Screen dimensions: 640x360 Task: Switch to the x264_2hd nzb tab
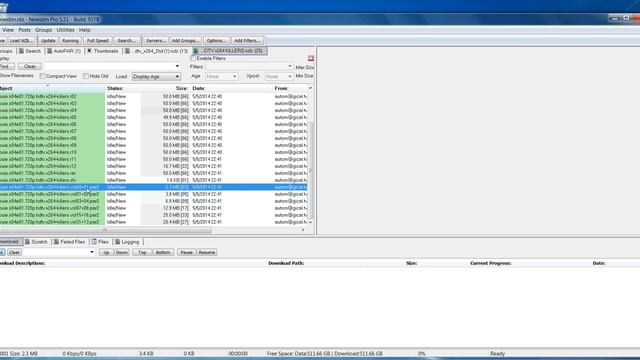point(157,51)
